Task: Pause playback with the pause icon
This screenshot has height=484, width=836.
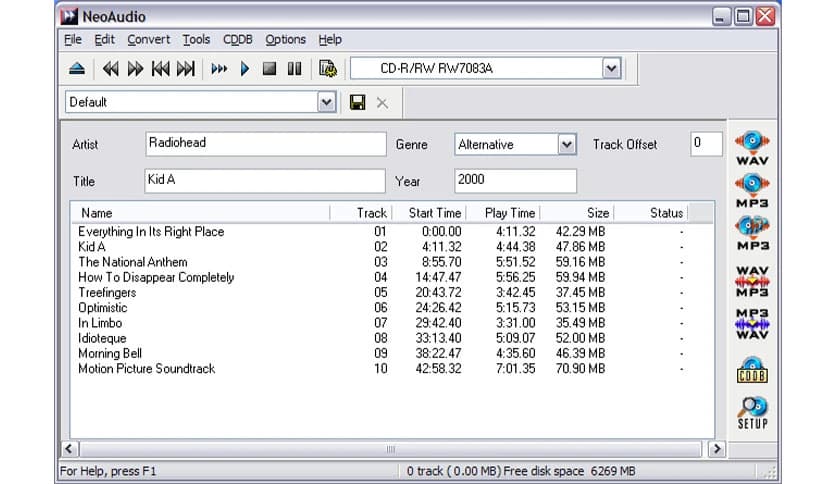Action: click(294, 69)
